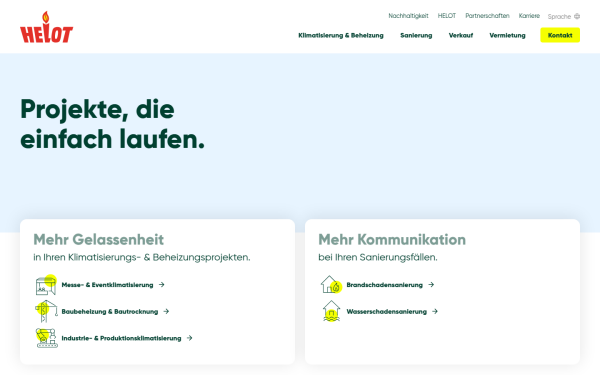Click arrow next to Messe- & Eventklimatisierung
600x375 pixels.
click(161, 285)
